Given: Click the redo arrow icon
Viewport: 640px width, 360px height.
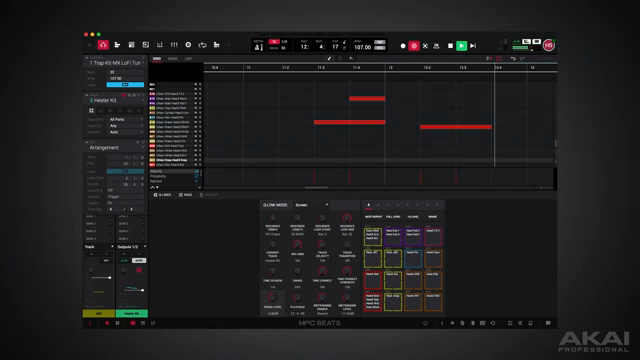Looking at the screenshot, I should coord(522,59).
